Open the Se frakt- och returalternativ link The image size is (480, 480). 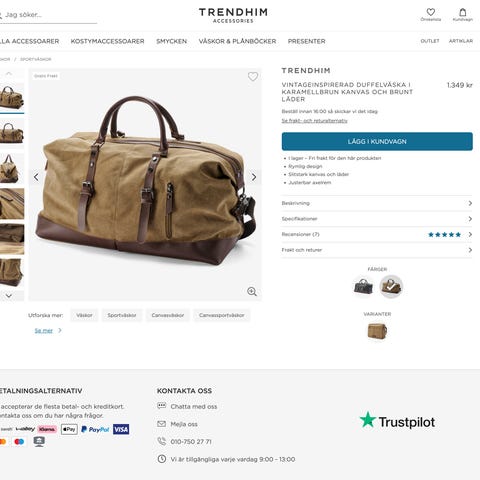(314, 121)
